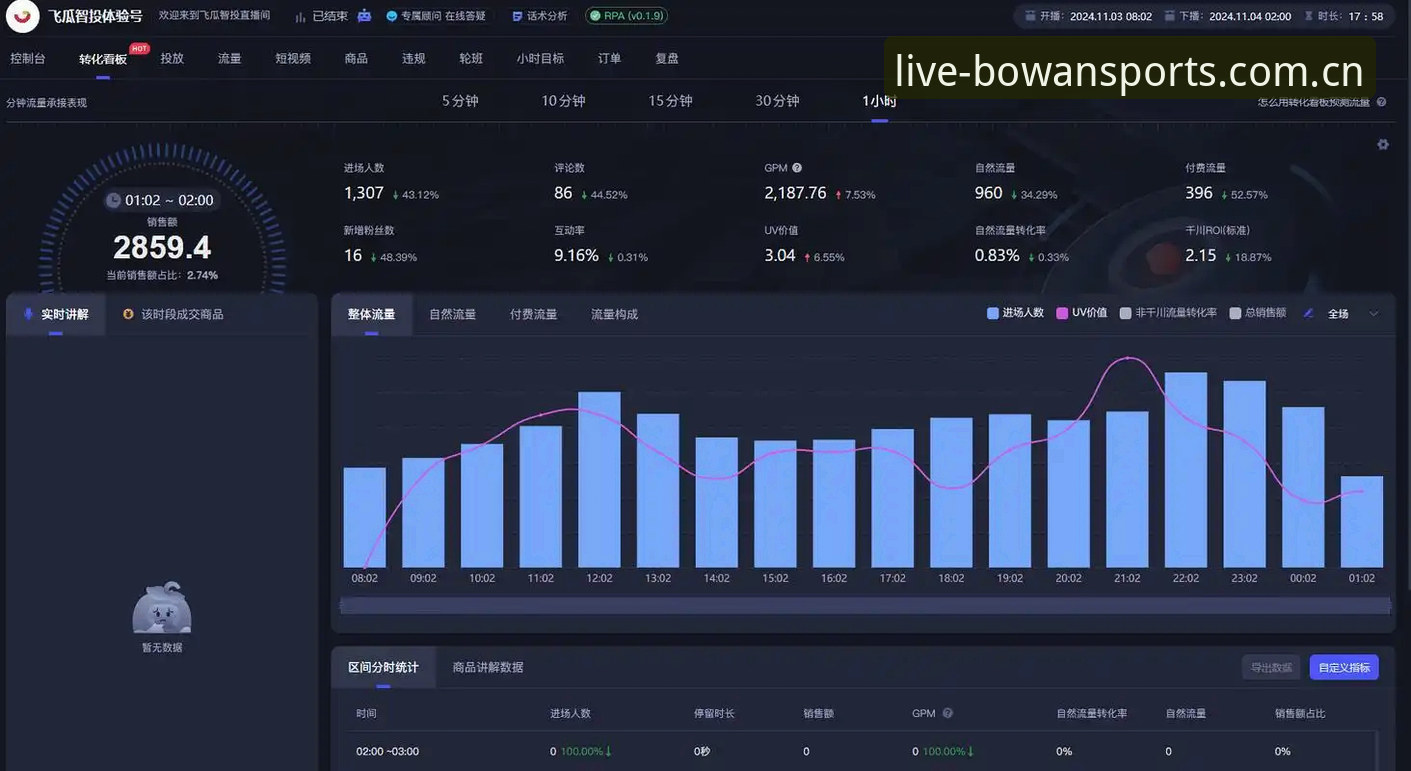Image resolution: width=1411 pixels, height=771 pixels.
Task: Select the 5分钟 time interval
Action: [460, 101]
